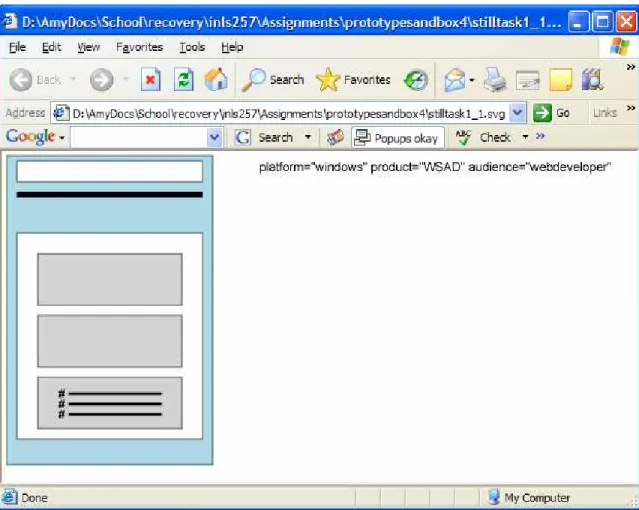Image resolution: width=639 pixels, height=510 pixels.
Task: Open the Favorites menu
Action: click(139, 47)
